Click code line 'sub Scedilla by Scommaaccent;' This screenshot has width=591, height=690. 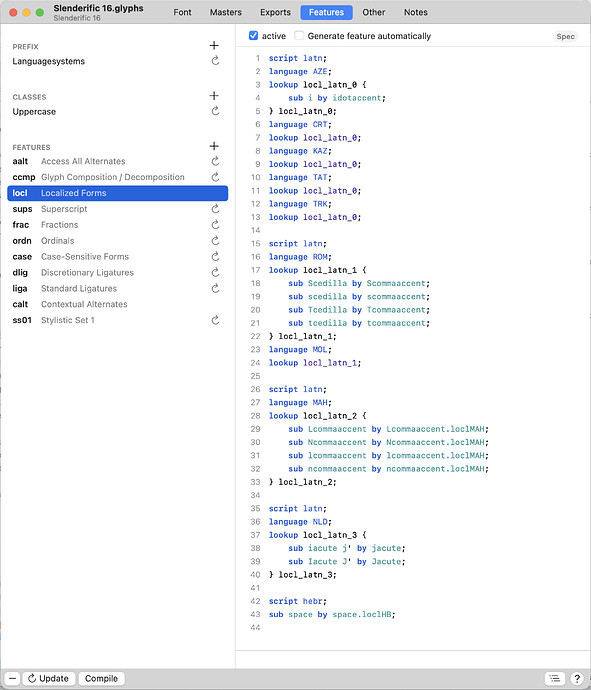click(359, 283)
